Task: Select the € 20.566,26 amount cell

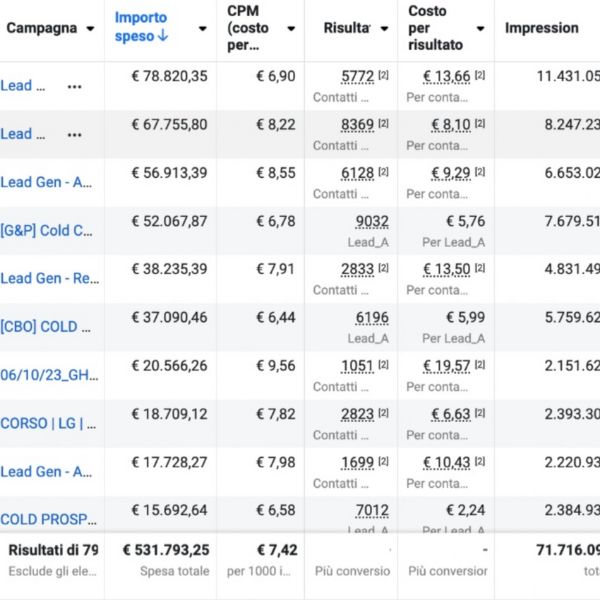Action: (x=170, y=366)
